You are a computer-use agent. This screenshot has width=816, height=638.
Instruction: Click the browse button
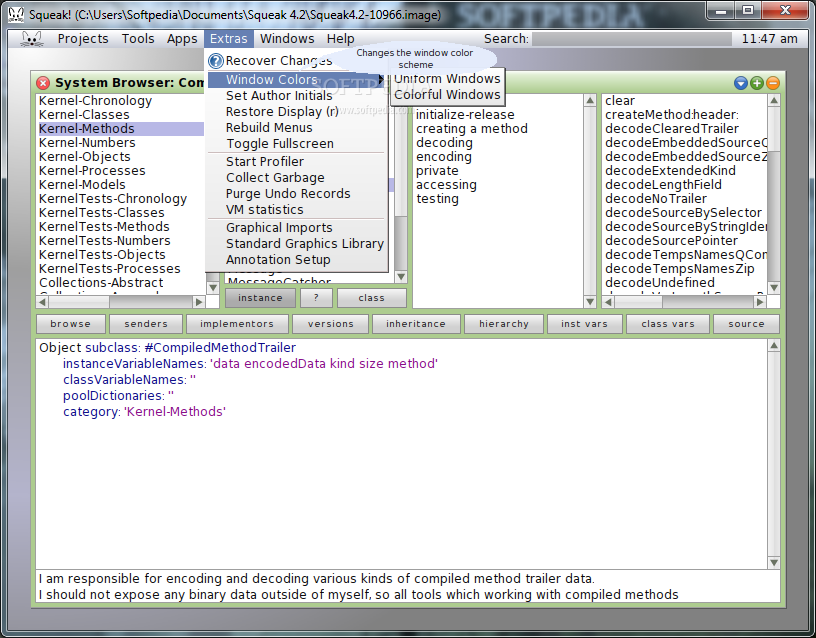pyautogui.click(x=70, y=324)
